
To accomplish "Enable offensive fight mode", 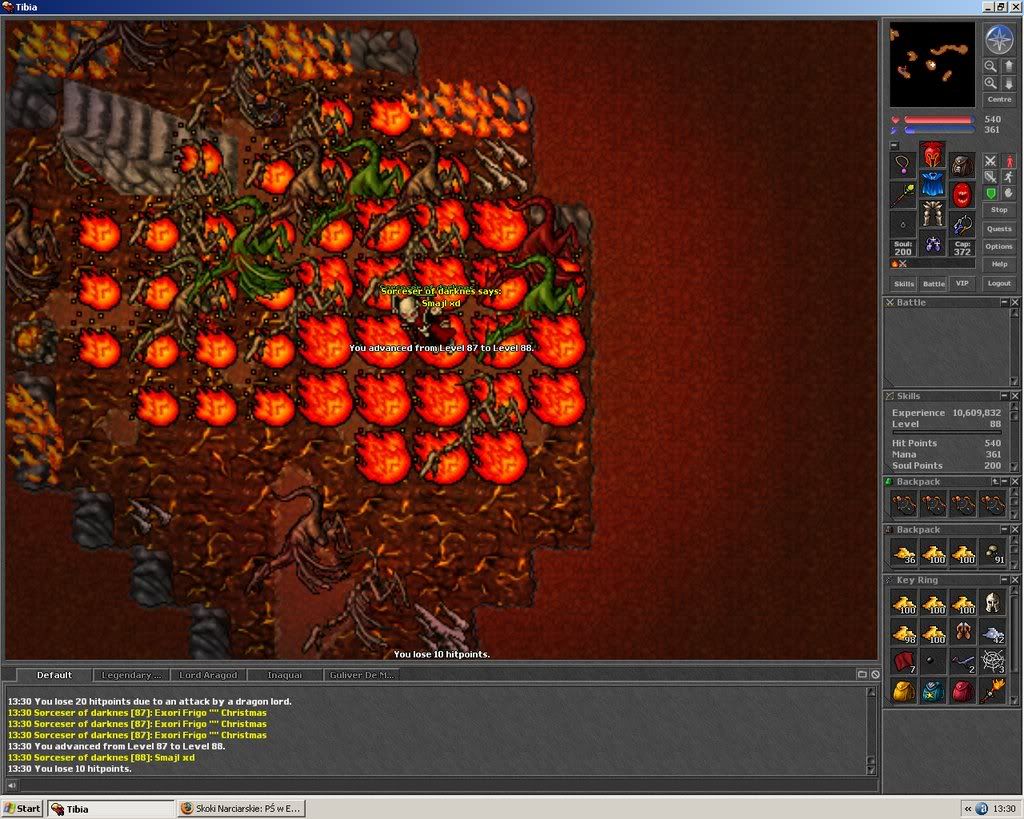I will 991,161.
